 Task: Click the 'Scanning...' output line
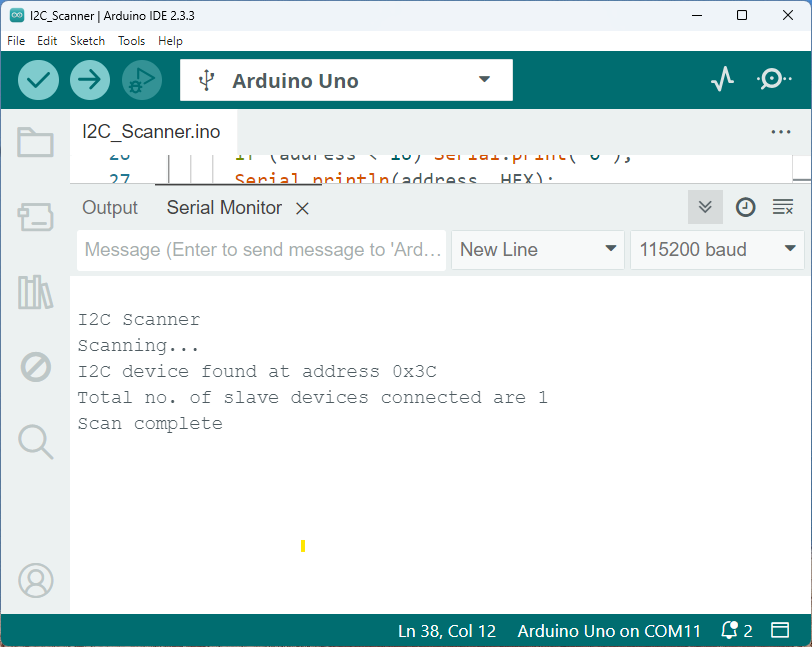click(138, 346)
